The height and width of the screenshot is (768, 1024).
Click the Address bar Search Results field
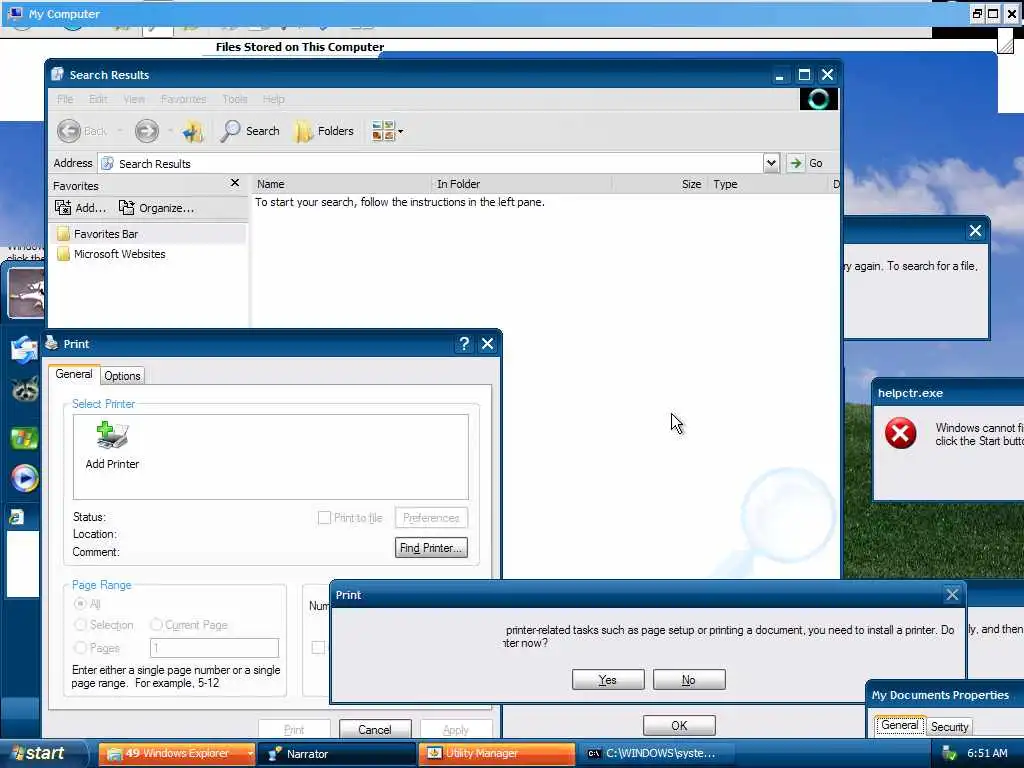431,163
